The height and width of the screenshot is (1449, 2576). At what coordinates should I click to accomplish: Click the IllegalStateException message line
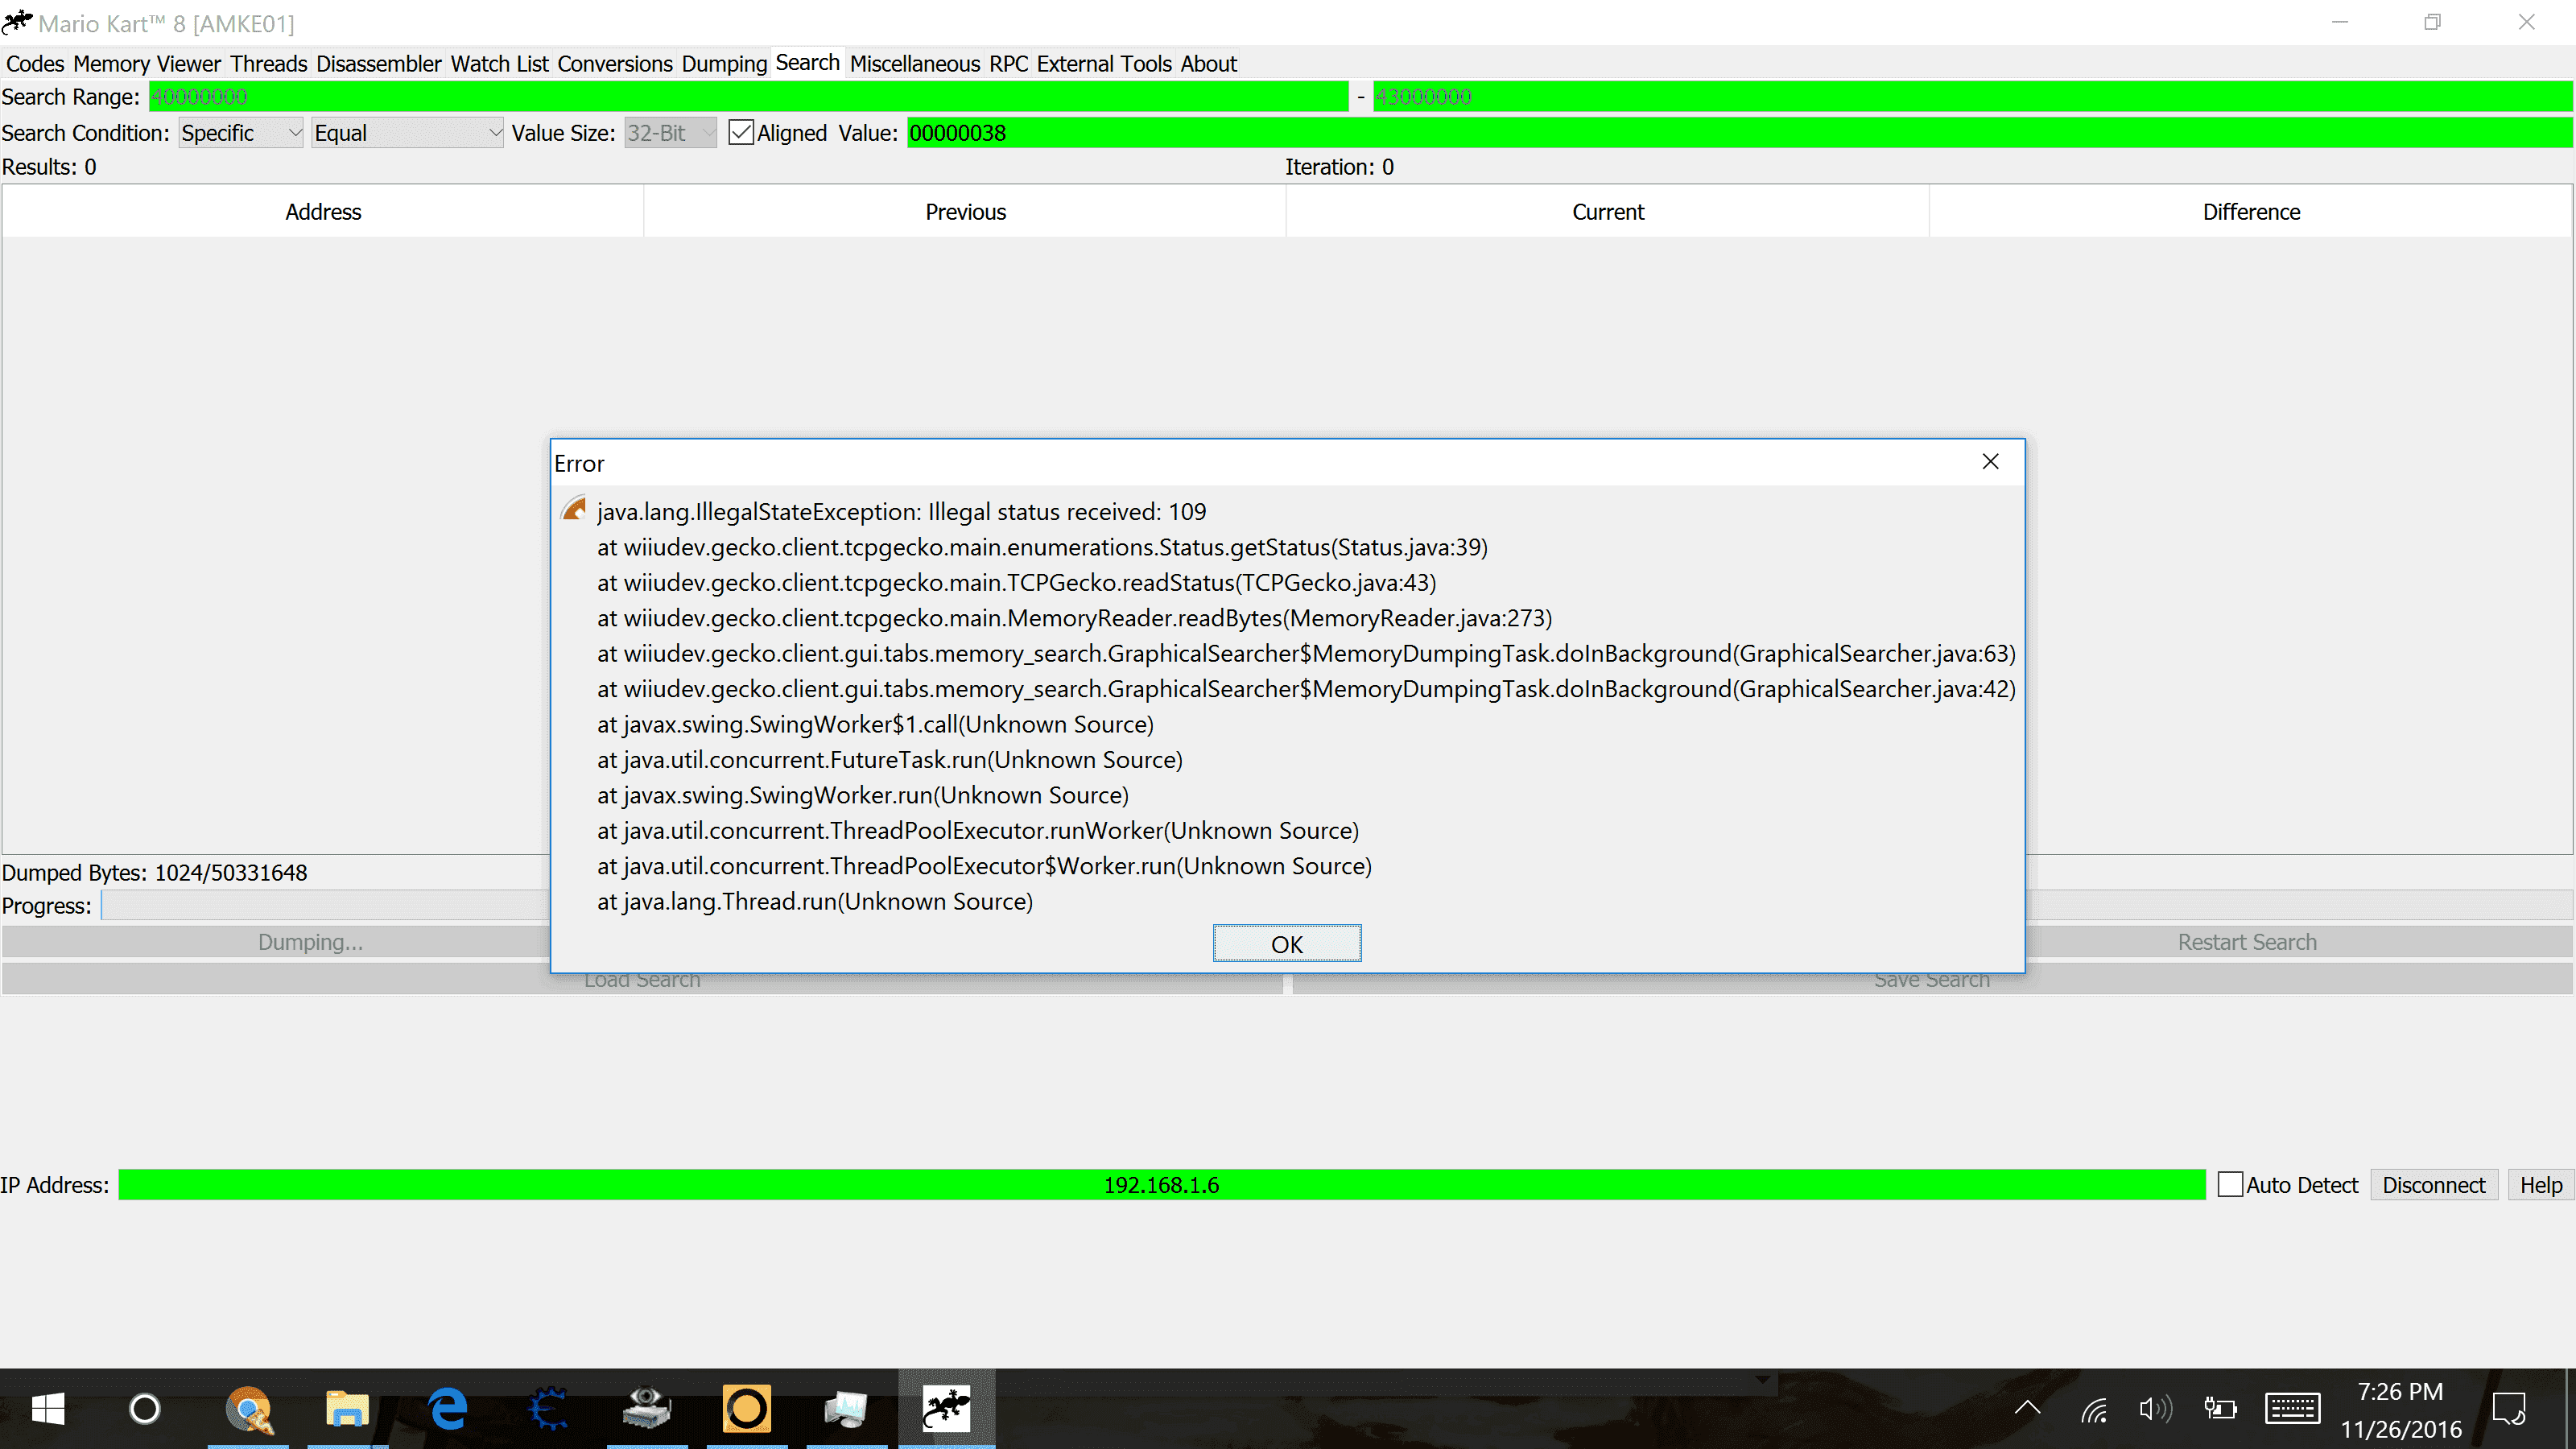click(x=901, y=512)
